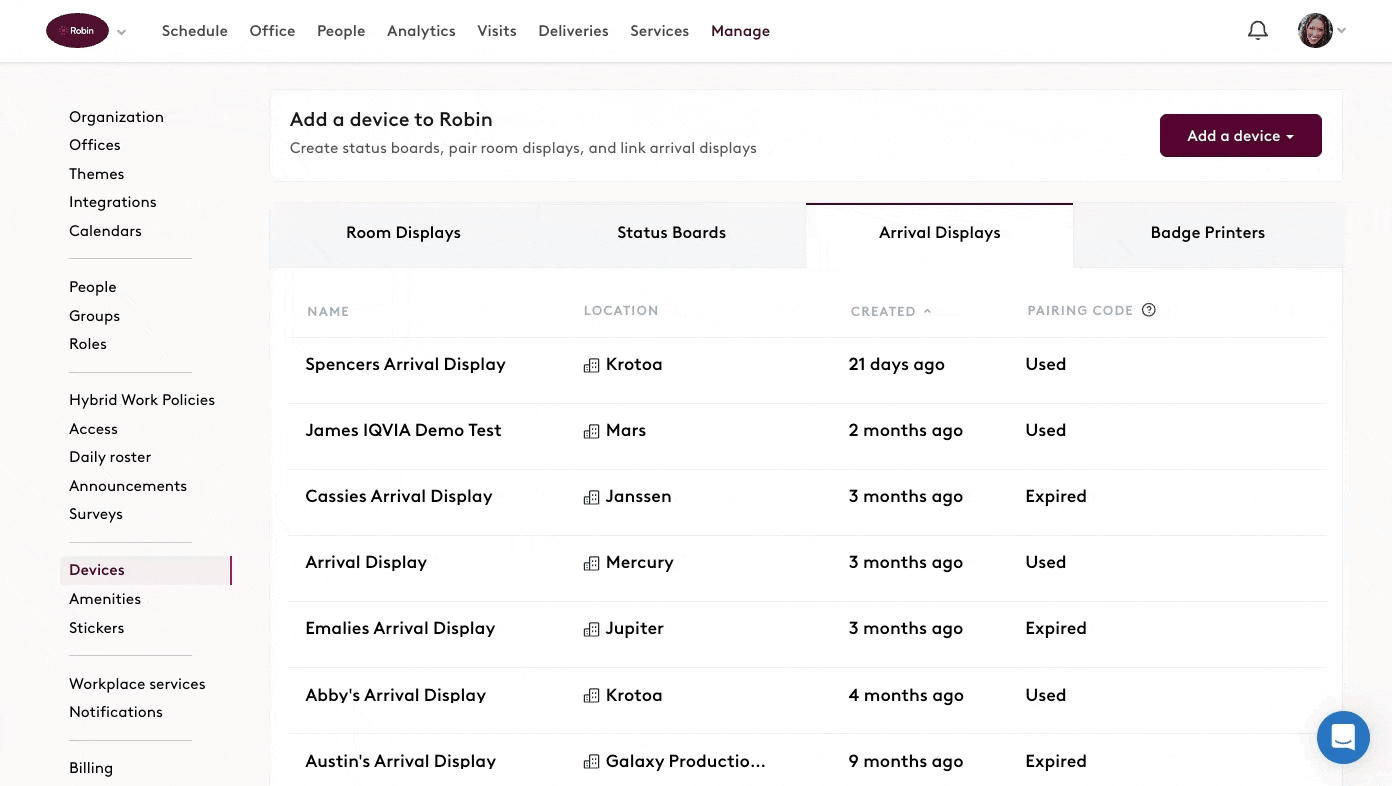Switch to the Room Displays tab
The width and height of the screenshot is (1392, 786).
click(x=403, y=233)
